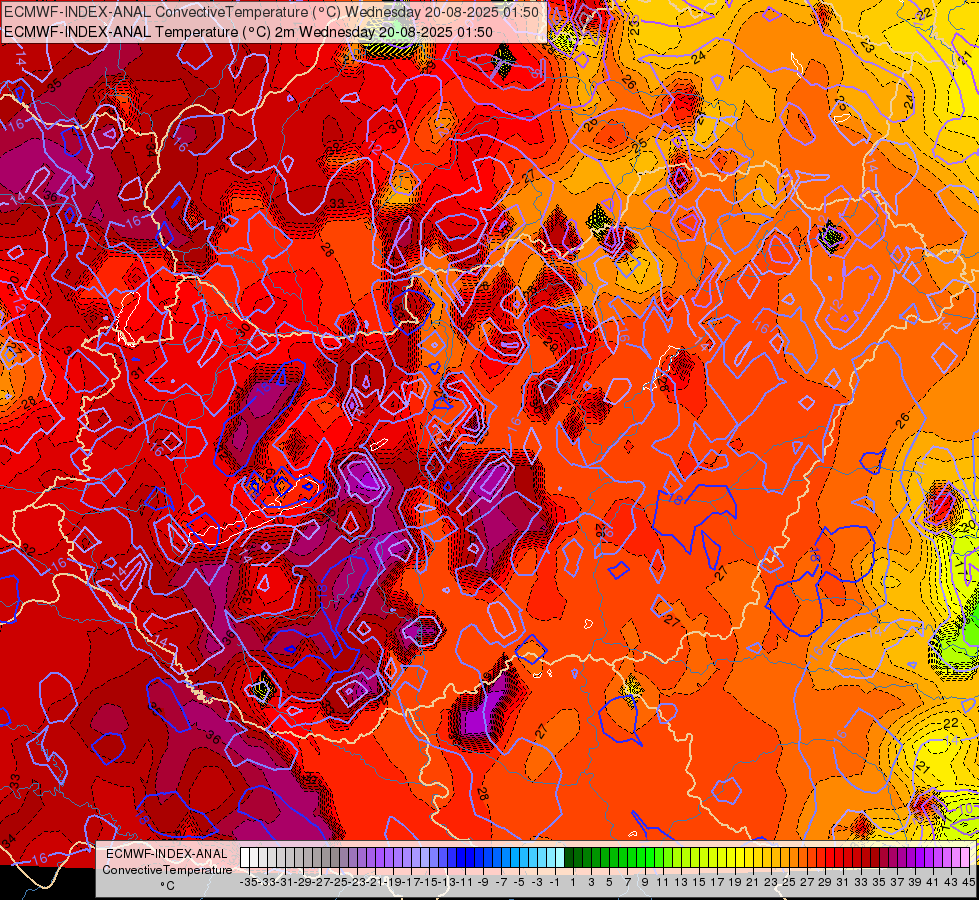Click the 5 tick label on the legend scale
Image resolution: width=979 pixels, height=900 pixels.
609,882
